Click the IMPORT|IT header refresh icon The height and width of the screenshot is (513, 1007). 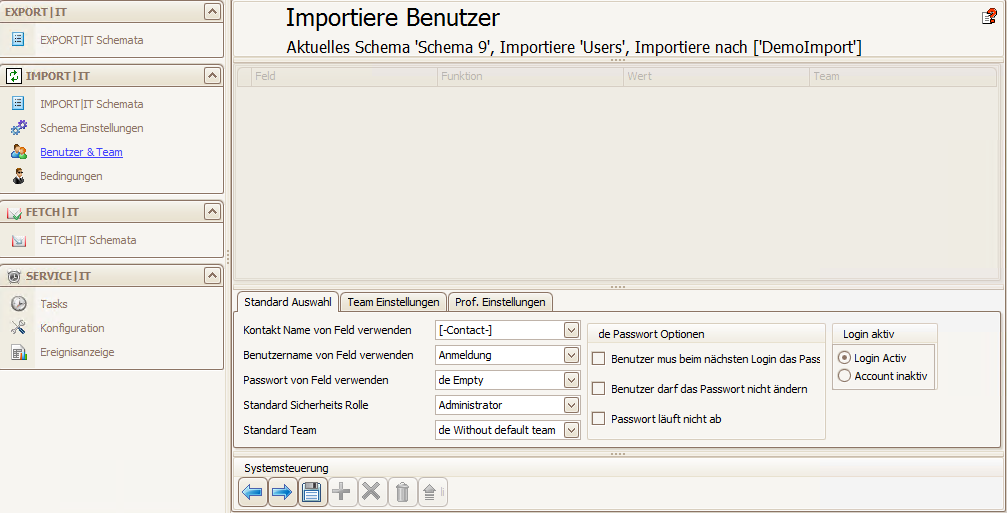[x=13, y=76]
